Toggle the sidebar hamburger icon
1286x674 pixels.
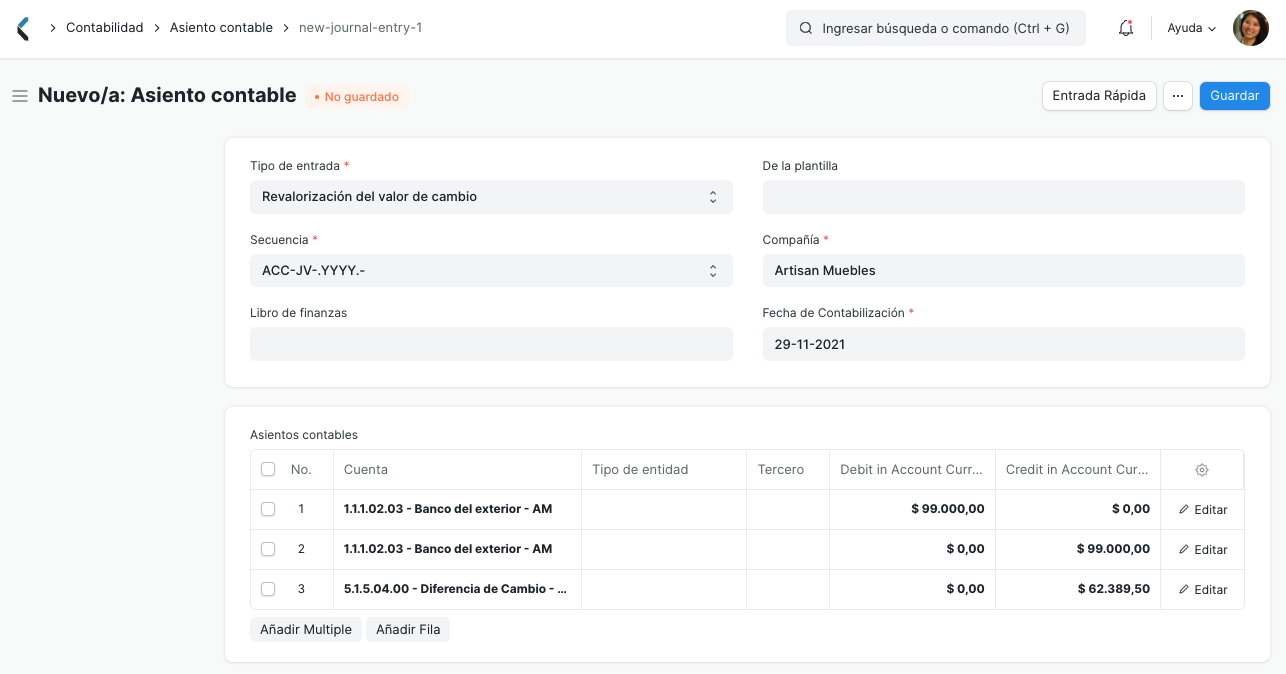coord(19,96)
